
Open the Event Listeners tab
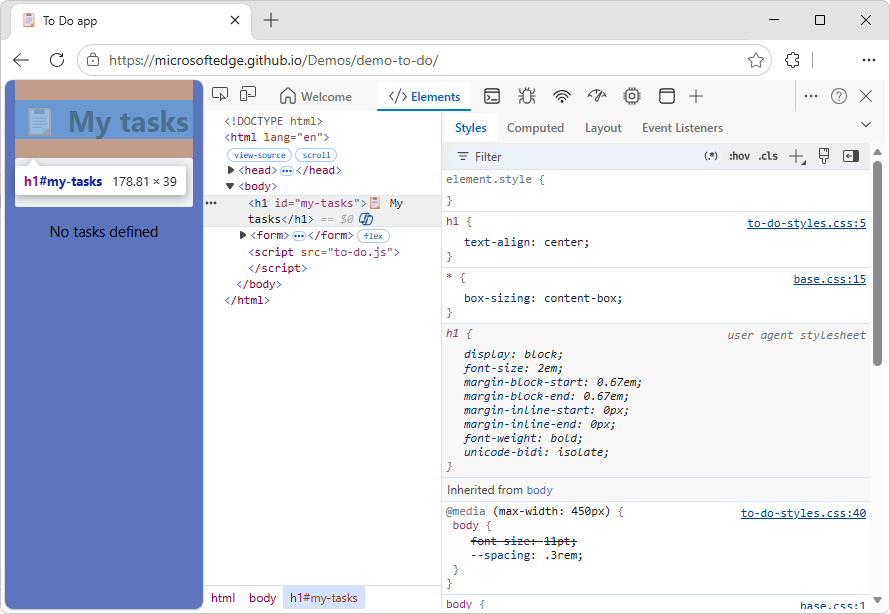(x=682, y=128)
